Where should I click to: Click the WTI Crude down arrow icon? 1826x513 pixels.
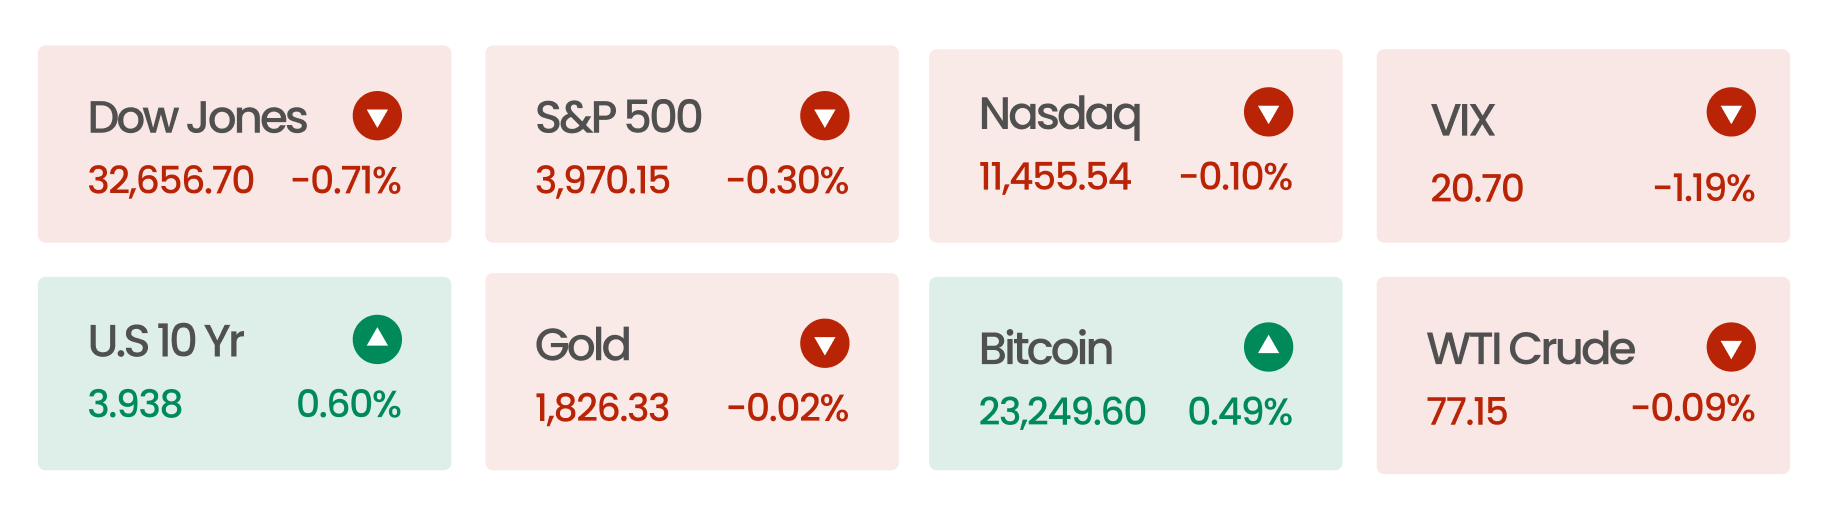pyautogui.click(x=1731, y=347)
